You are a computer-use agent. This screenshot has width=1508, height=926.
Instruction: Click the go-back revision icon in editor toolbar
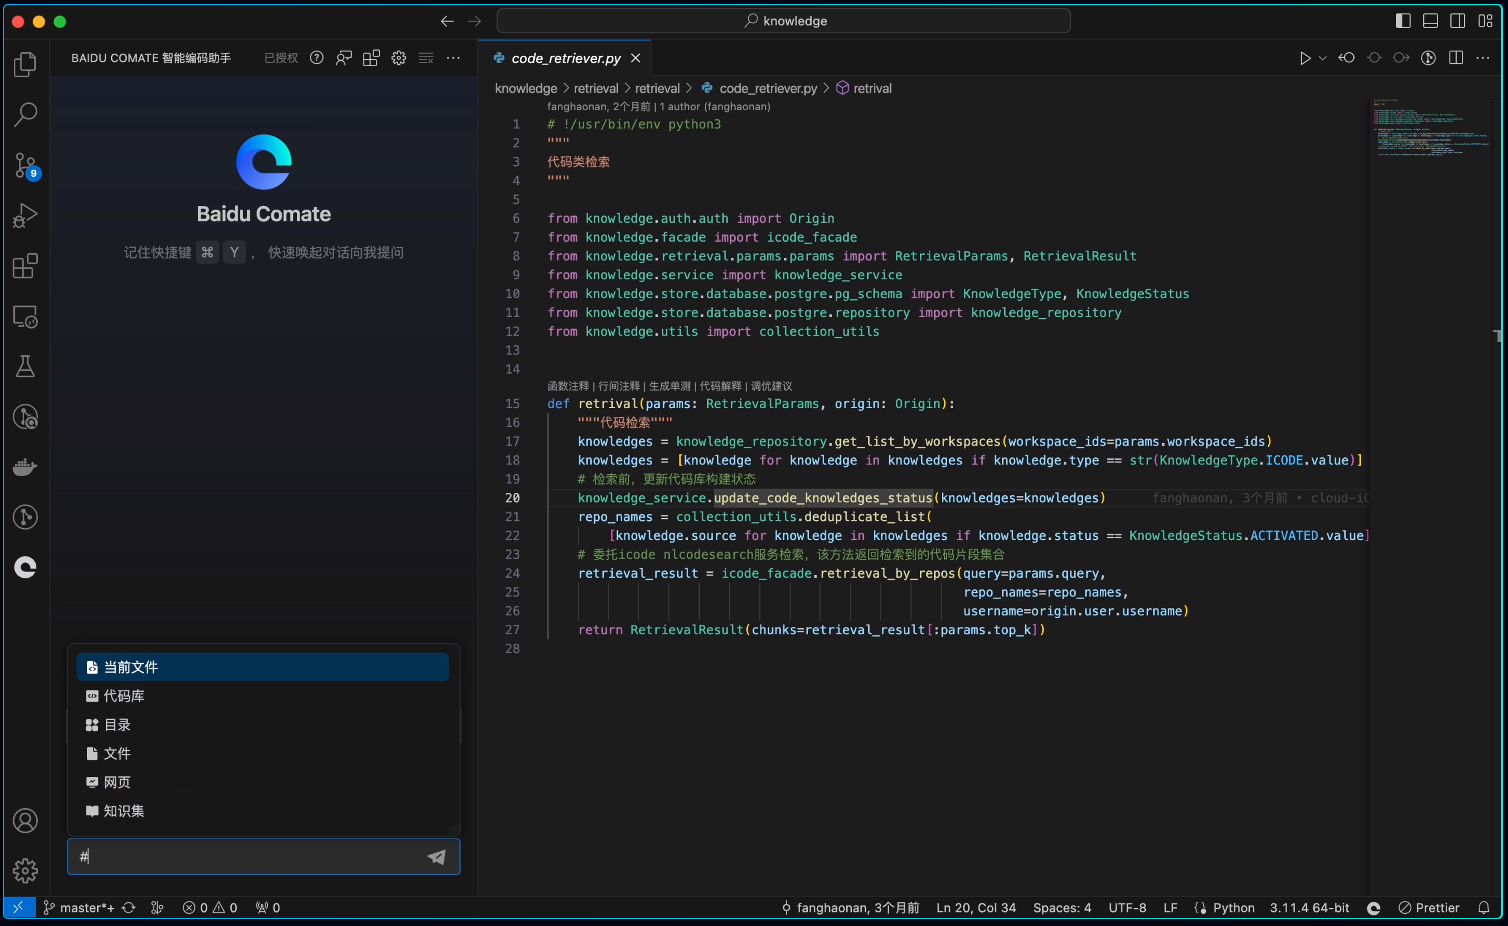pyautogui.click(x=1347, y=58)
